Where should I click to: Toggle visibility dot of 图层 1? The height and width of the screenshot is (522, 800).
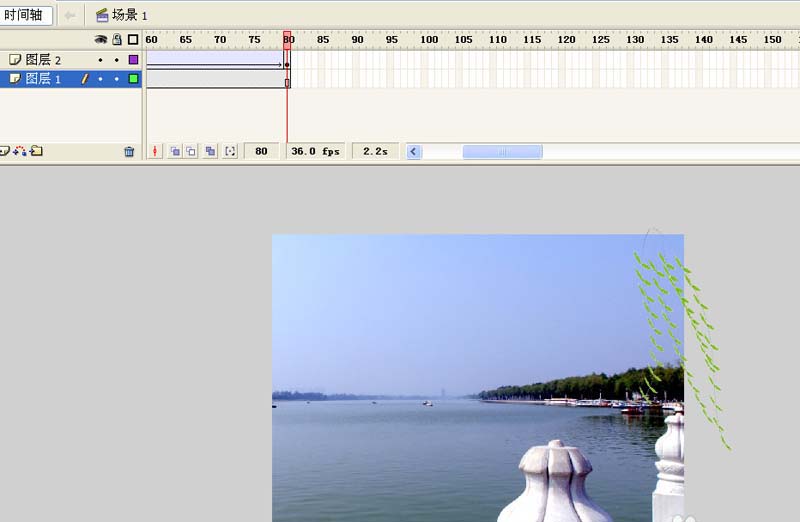pyautogui.click(x=101, y=79)
